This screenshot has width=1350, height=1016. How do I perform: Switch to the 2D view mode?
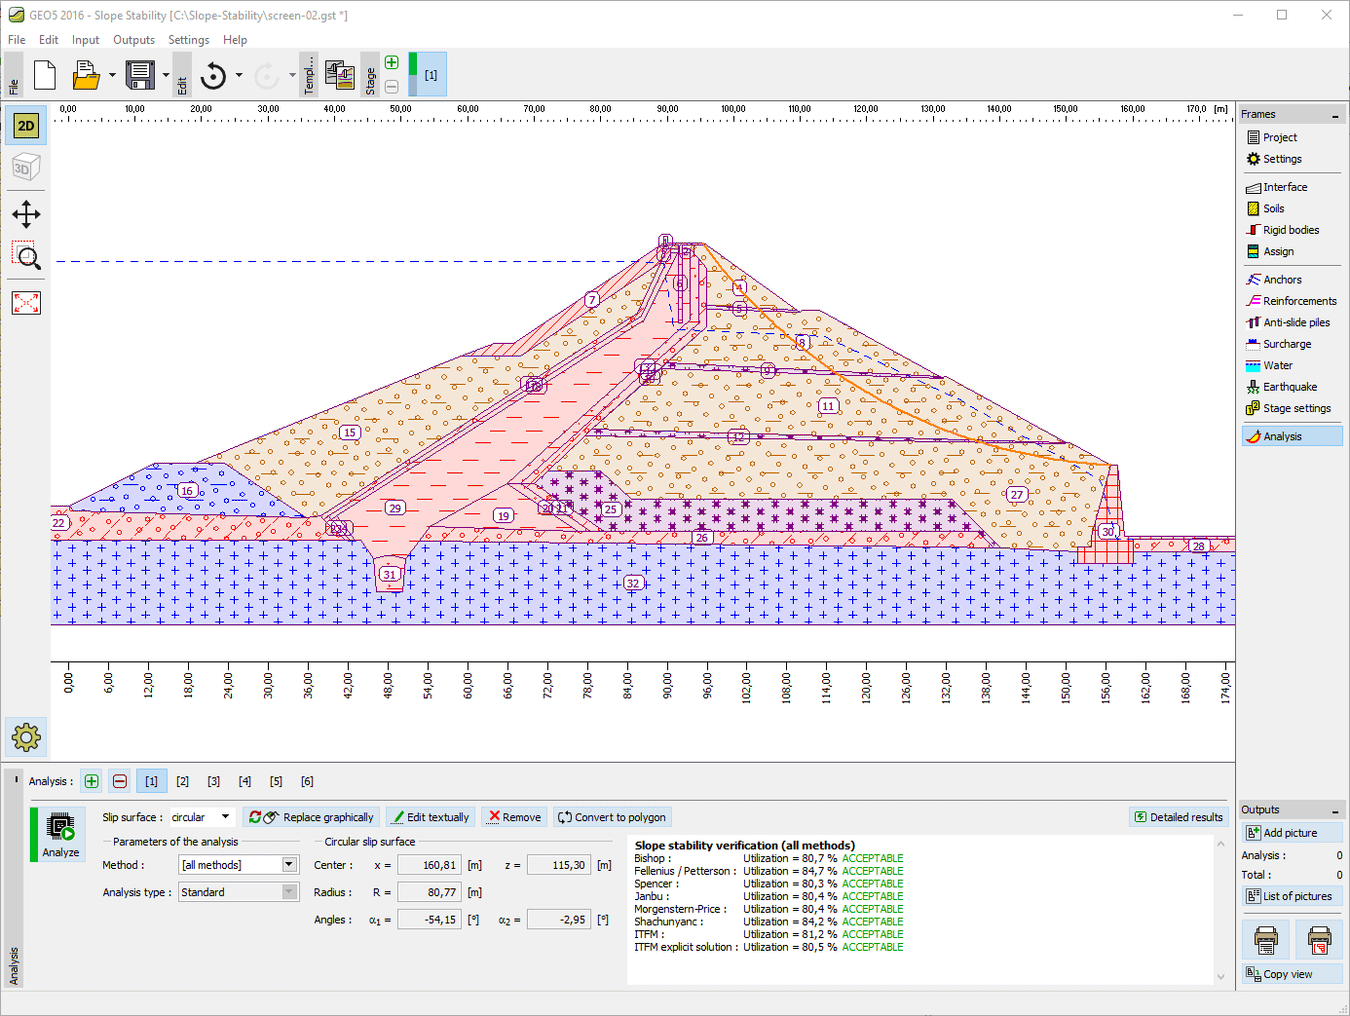25,125
